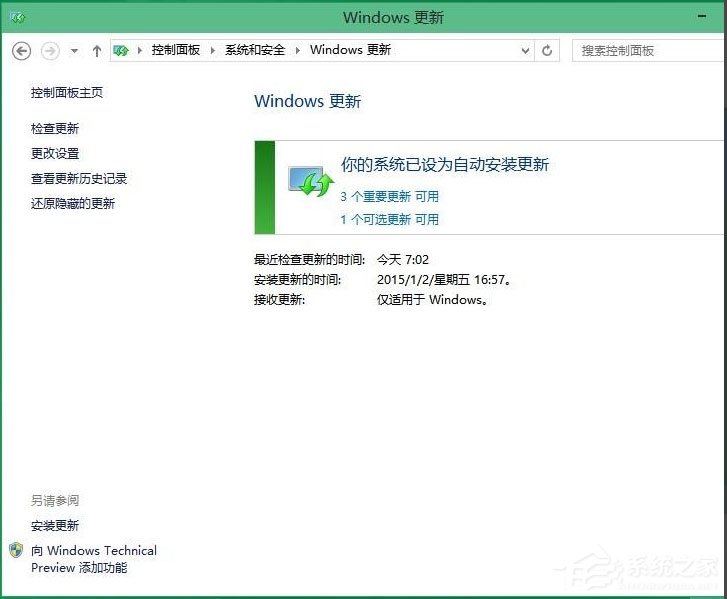Minimize the Windows 更新 window

702,16
